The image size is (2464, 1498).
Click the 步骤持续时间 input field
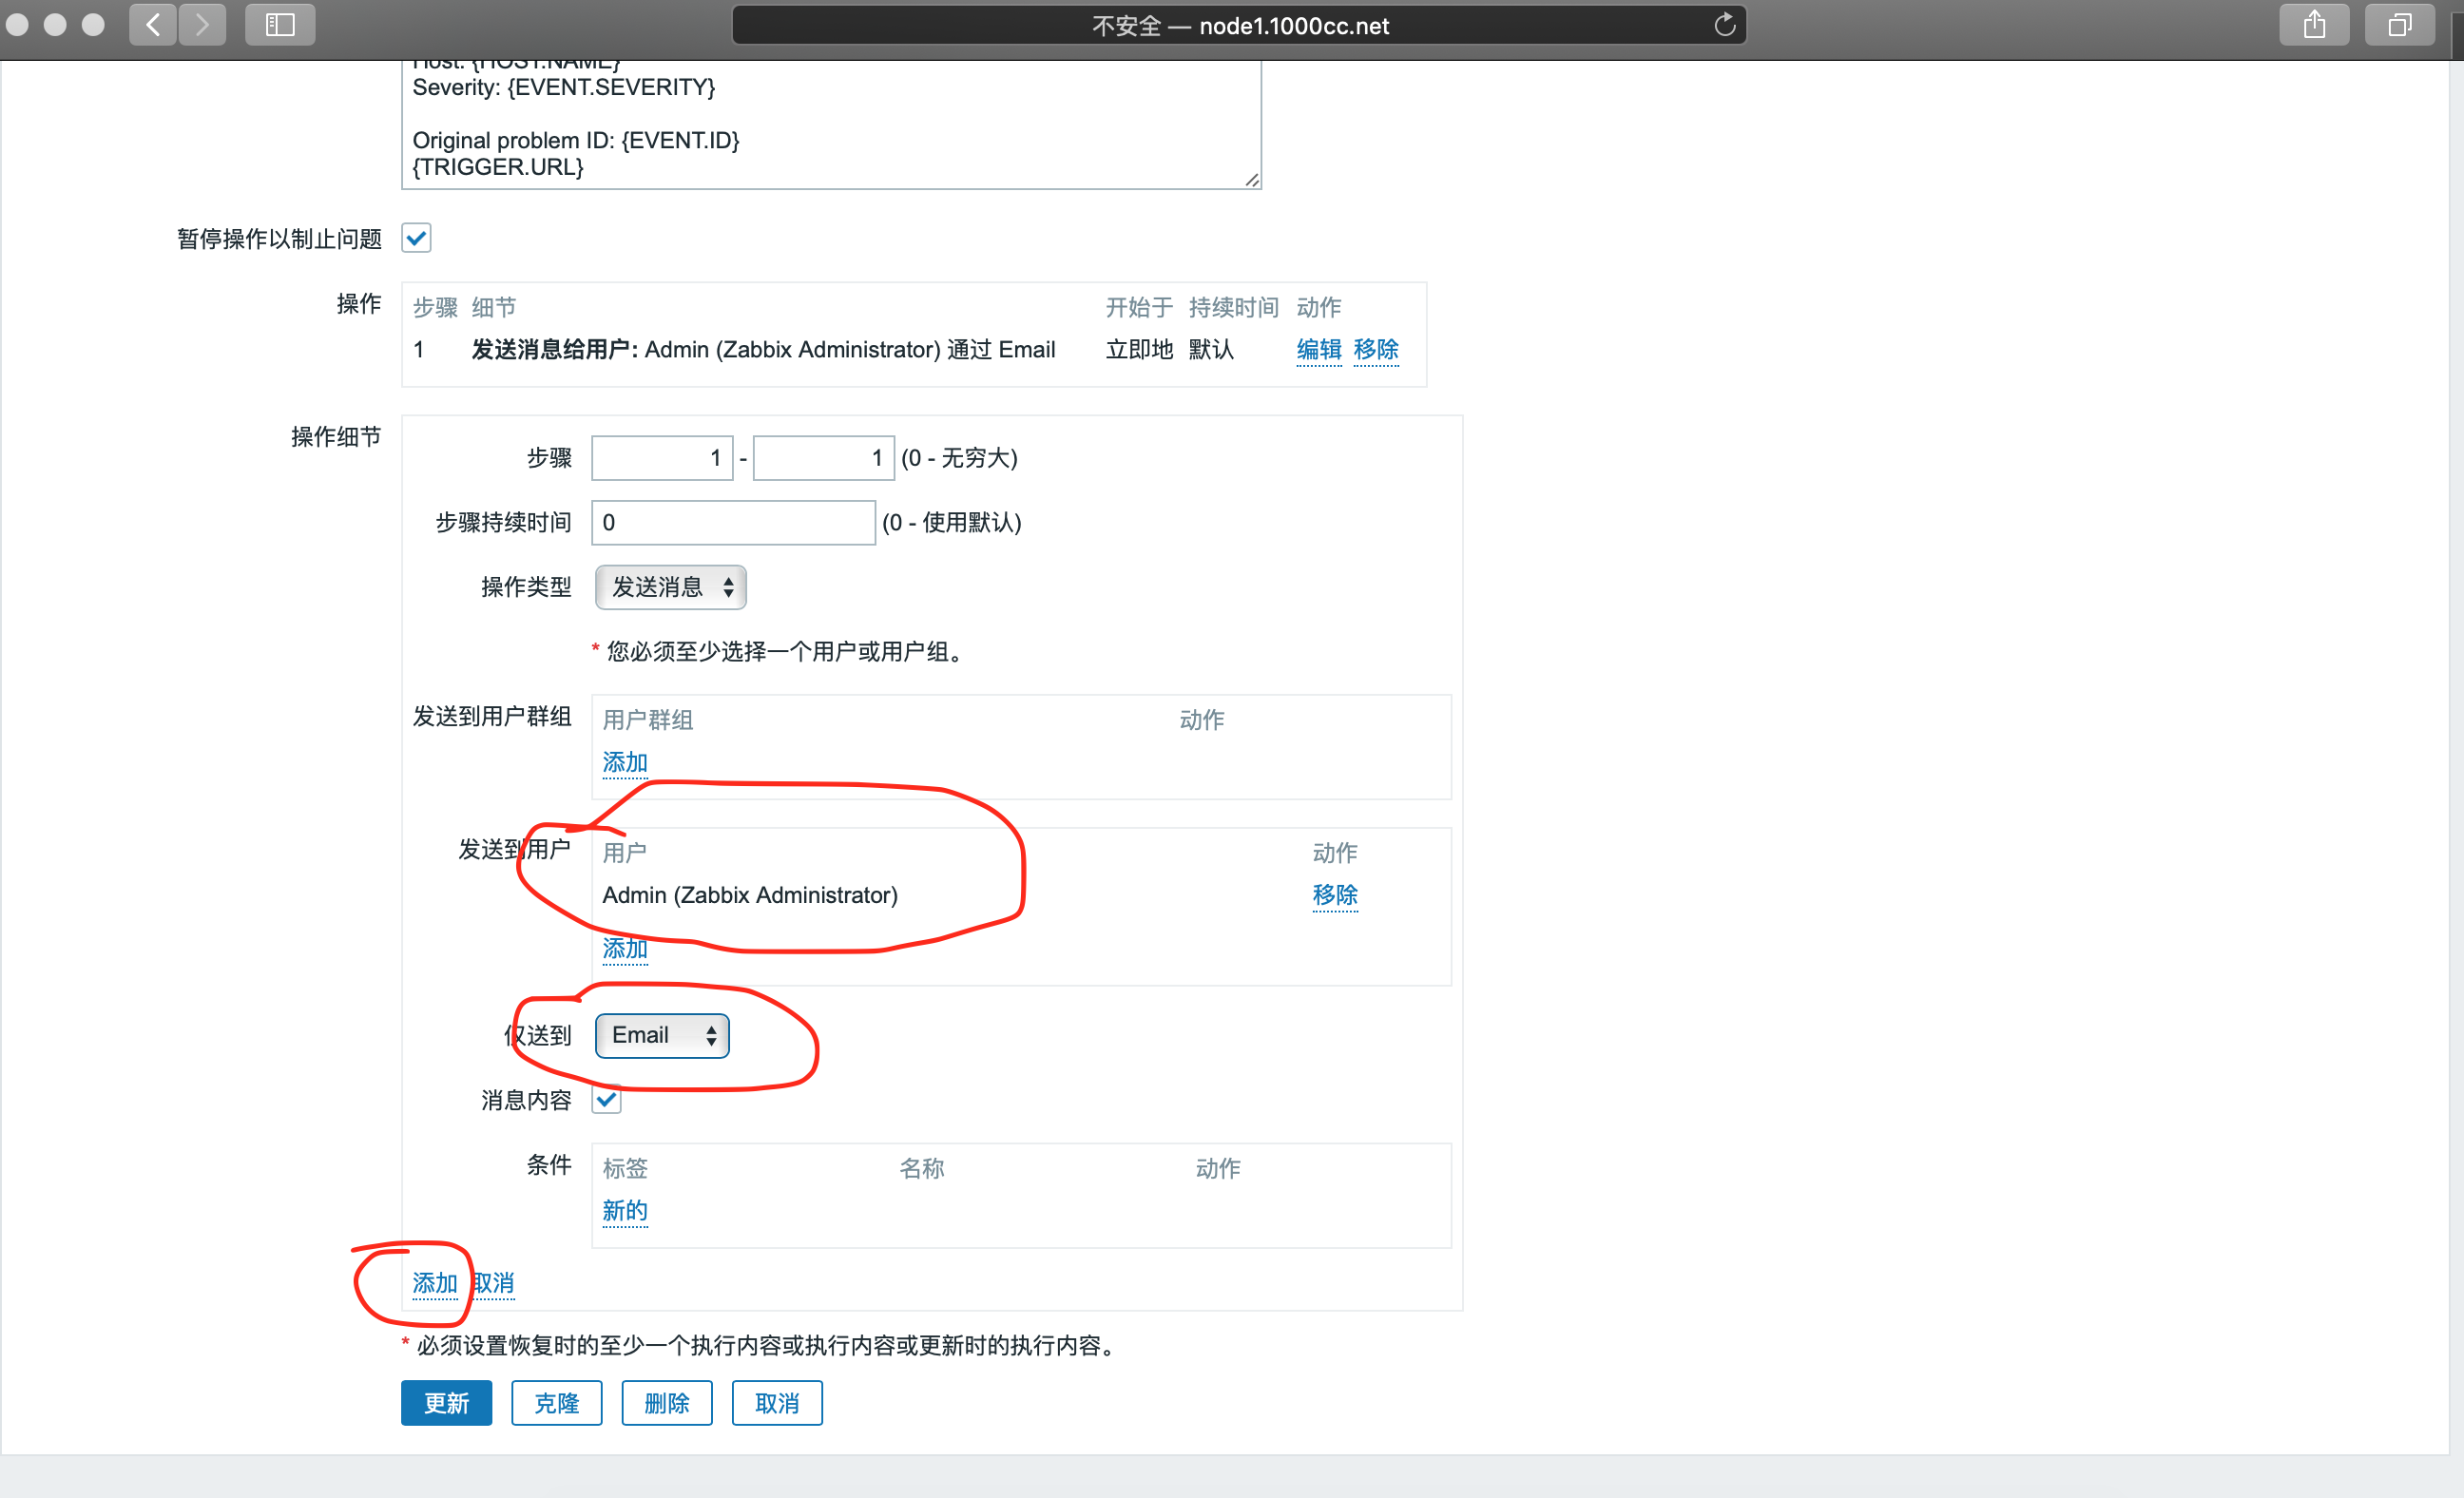(733, 523)
